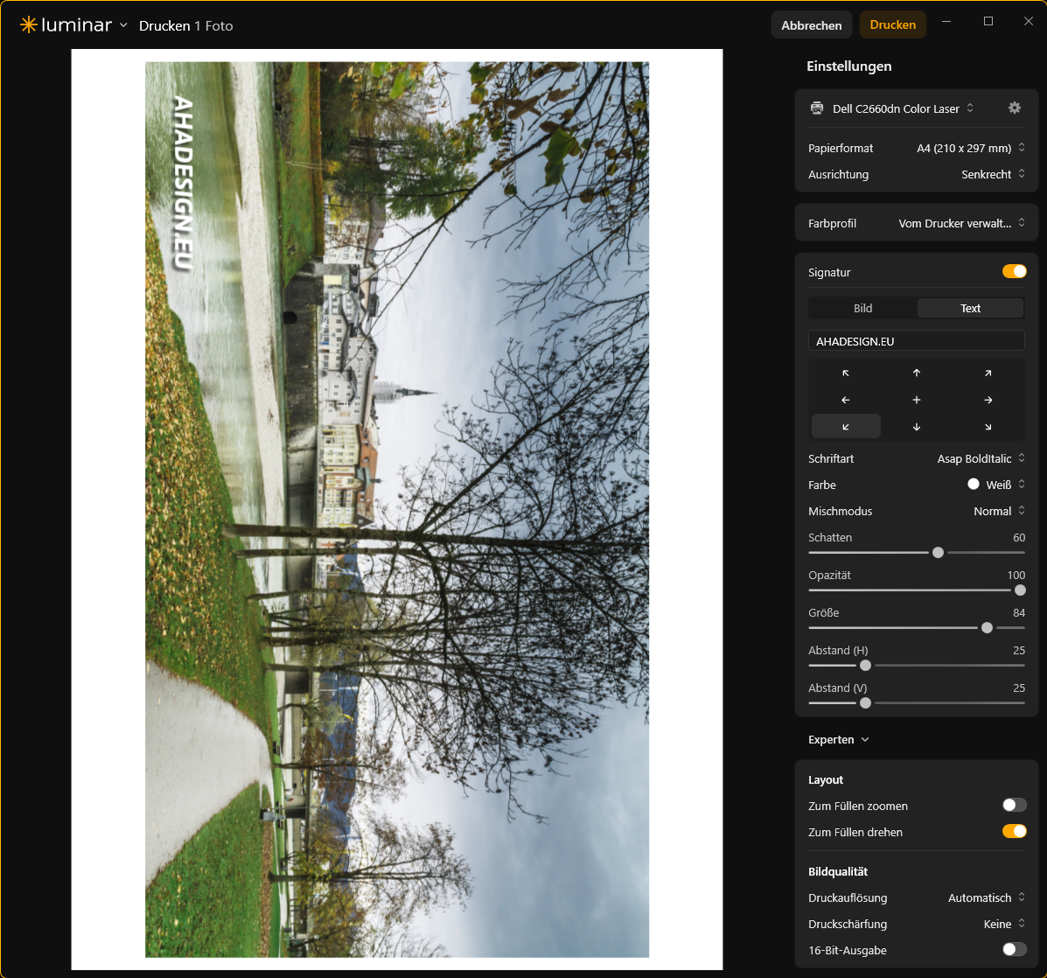The image size is (1047, 978).
Task: Toggle the Signatur switch off
Action: coord(1014,272)
